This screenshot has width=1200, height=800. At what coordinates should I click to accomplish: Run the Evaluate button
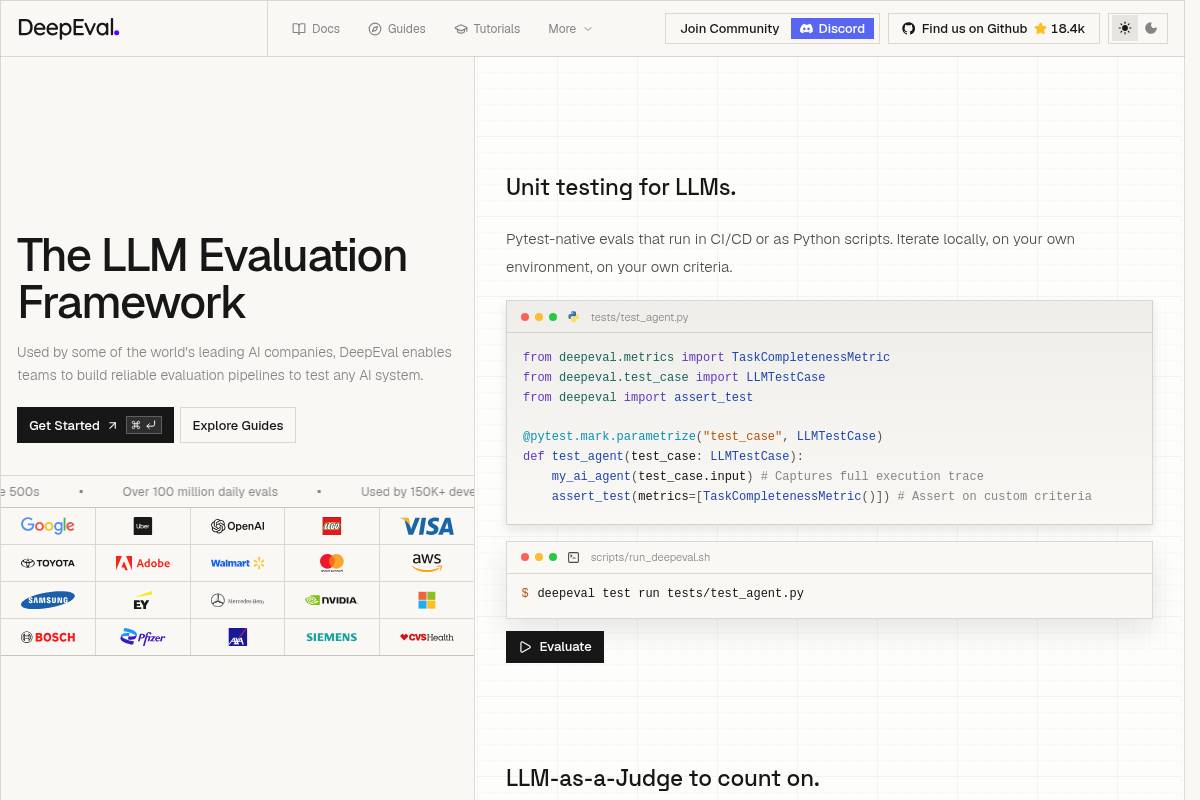[x=555, y=647]
